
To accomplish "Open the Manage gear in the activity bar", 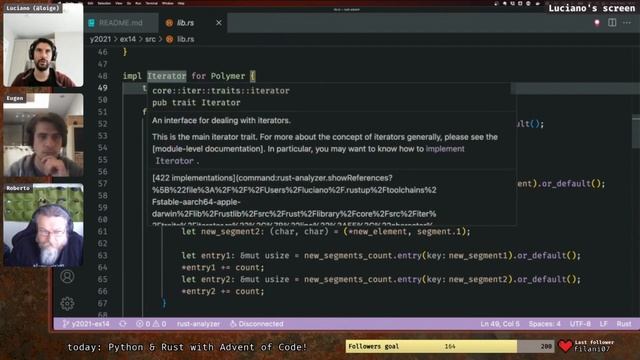I will pos(67,303).
